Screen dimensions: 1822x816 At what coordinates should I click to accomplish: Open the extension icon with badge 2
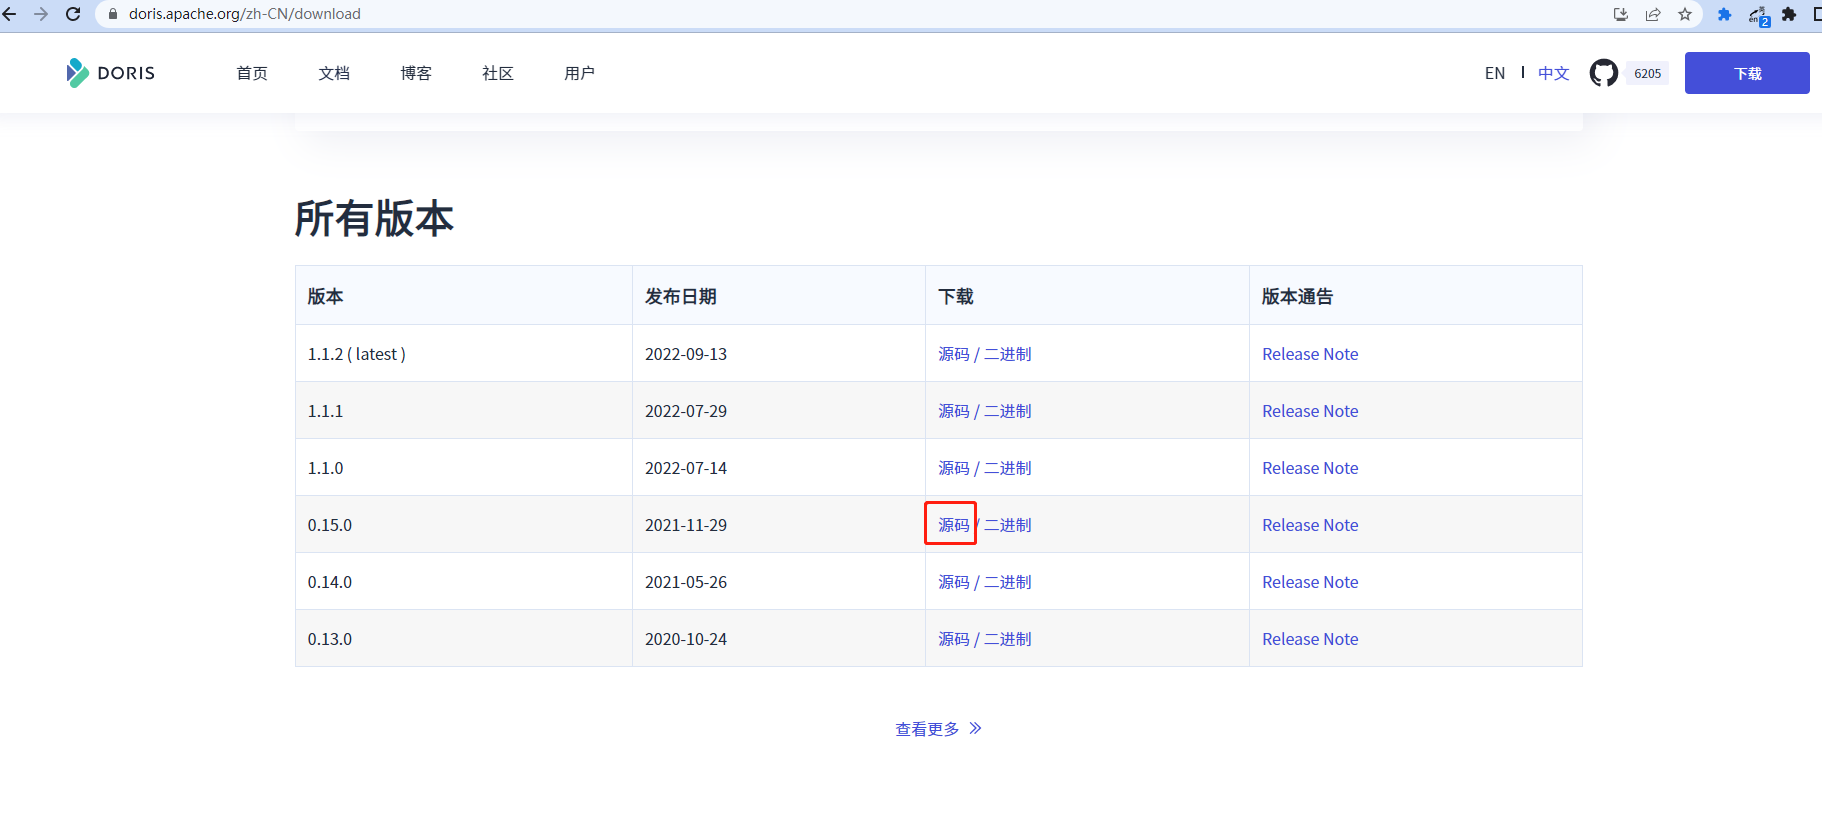coord(1758,15)
